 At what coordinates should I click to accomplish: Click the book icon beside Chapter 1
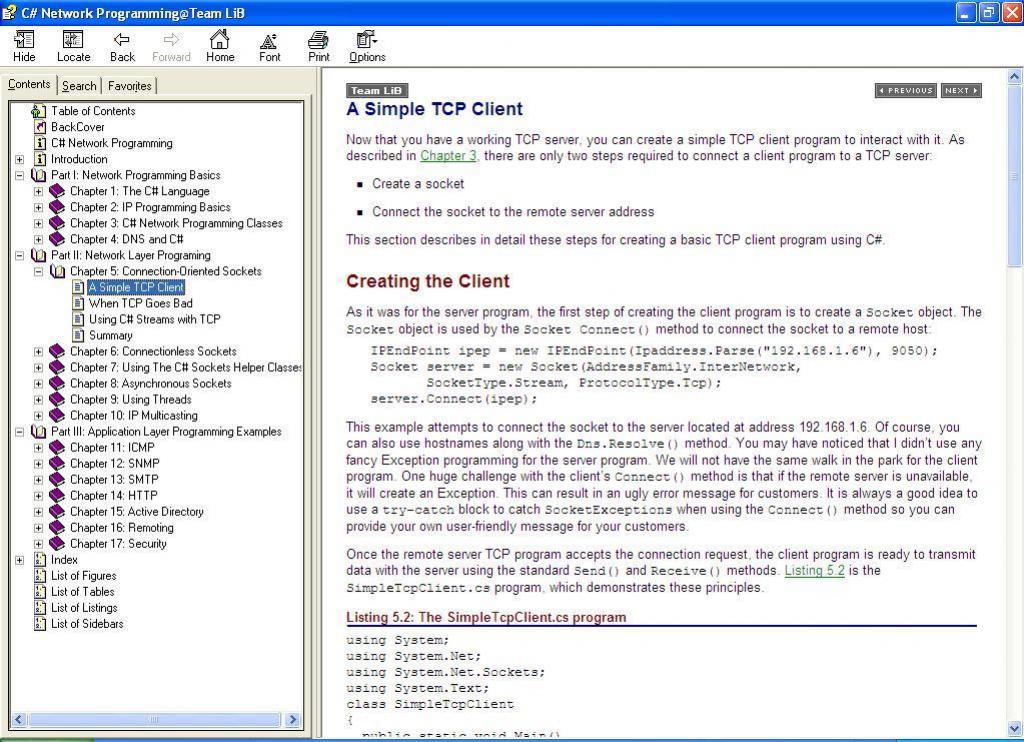(57, 191)
